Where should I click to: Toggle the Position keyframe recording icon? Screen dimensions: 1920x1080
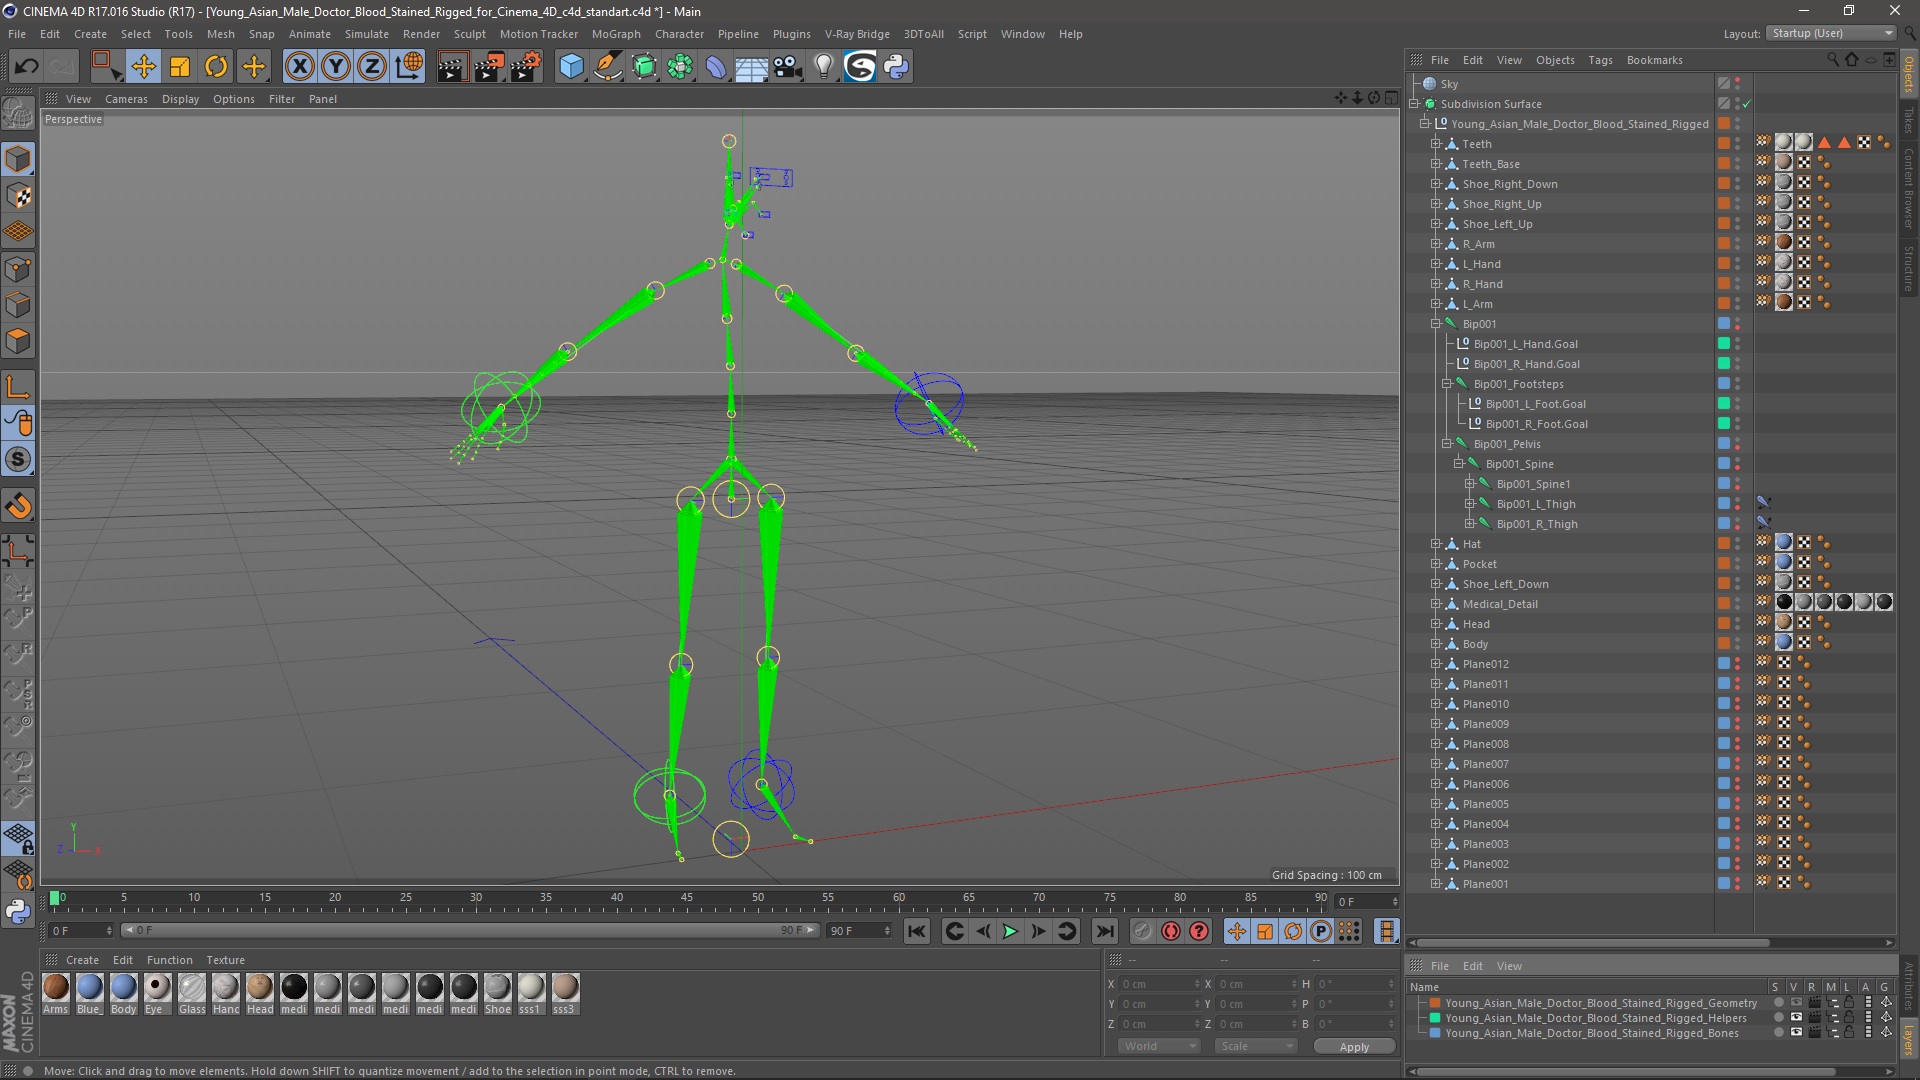coord(1237,931)
